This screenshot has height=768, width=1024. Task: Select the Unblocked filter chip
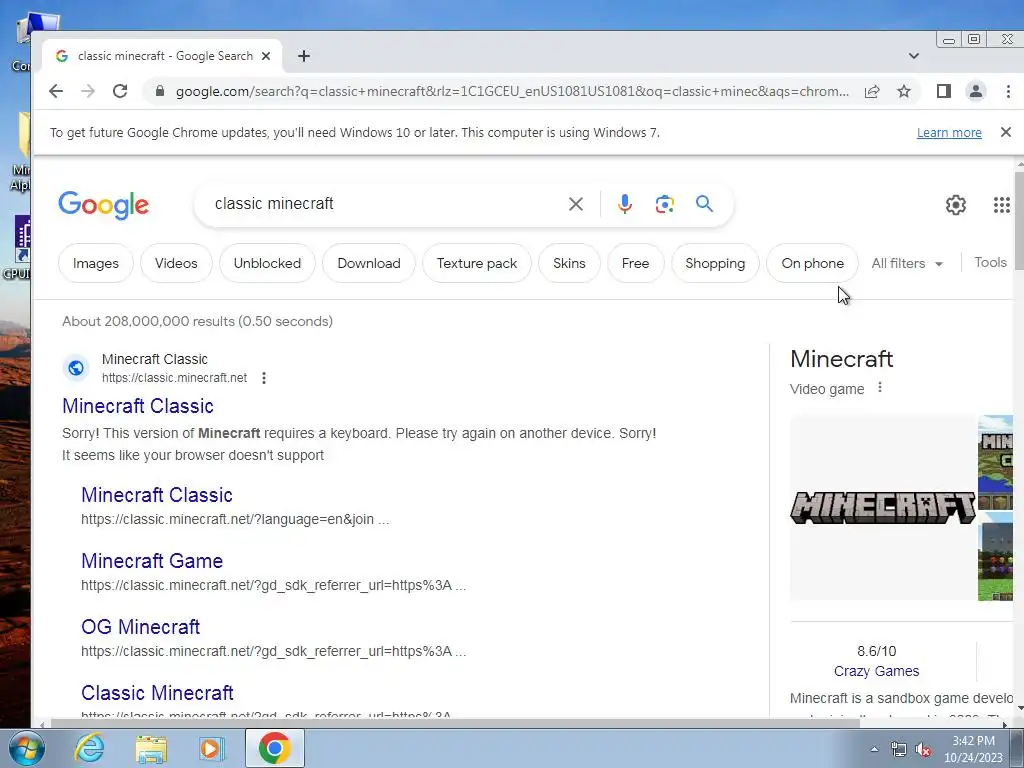[x=267, y=263]
